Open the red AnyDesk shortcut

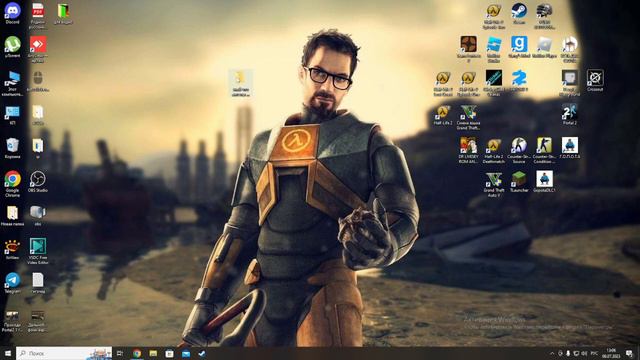[x=38, y=49]
